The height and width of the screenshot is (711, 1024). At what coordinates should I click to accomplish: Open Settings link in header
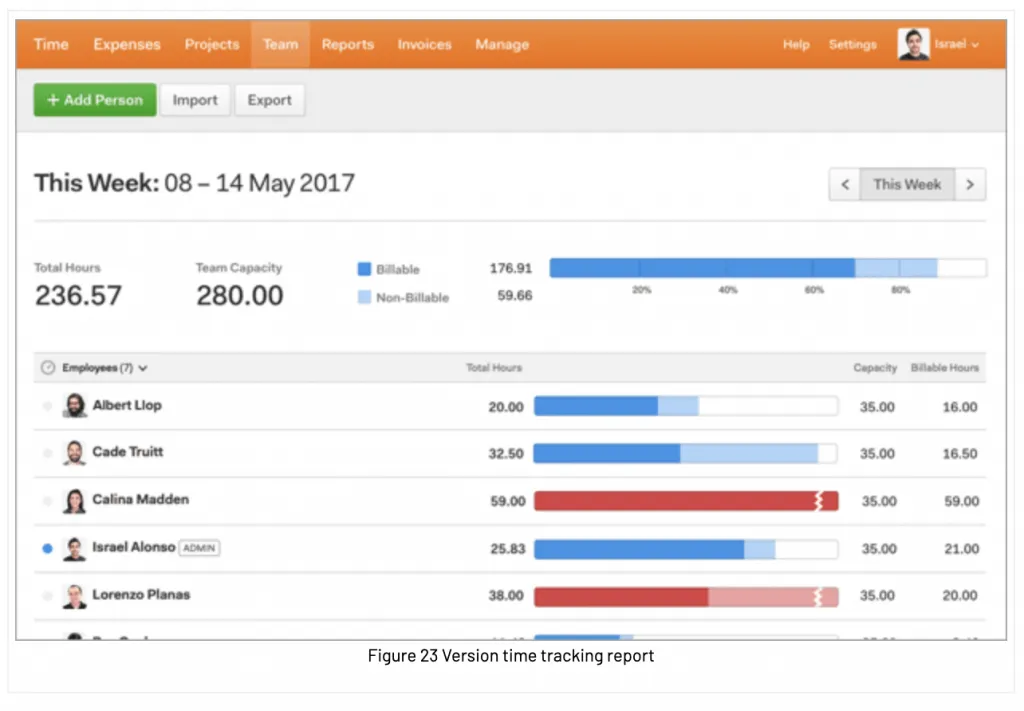tap(852, 44)
